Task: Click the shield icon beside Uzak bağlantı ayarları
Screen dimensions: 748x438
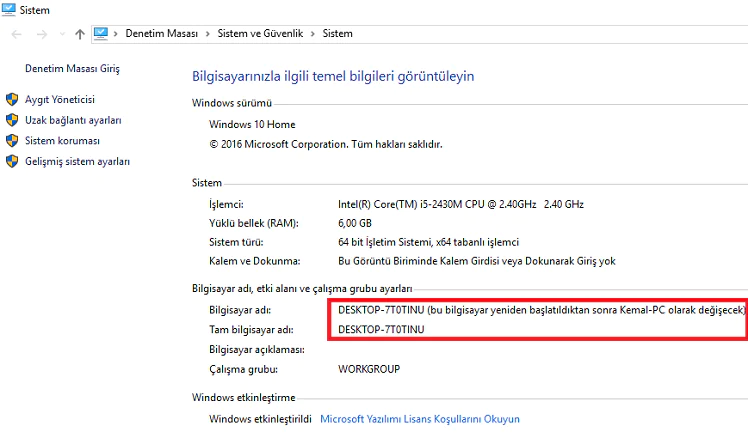Action: [x=12, y=120]
